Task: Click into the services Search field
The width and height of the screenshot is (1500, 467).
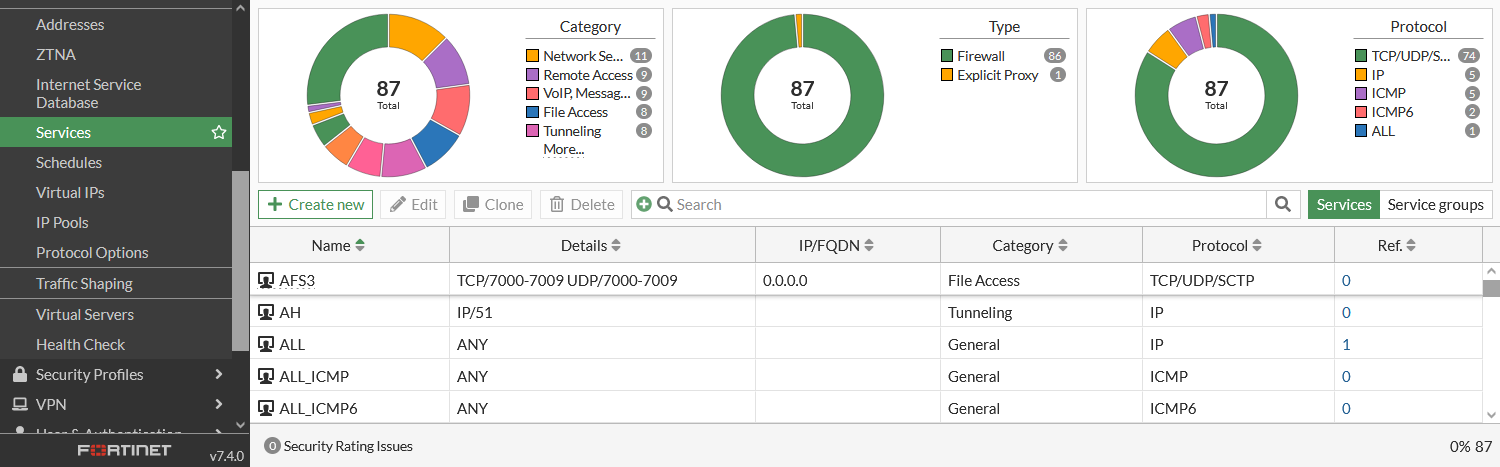Action: pyautogui.click(x=960, y=205)
